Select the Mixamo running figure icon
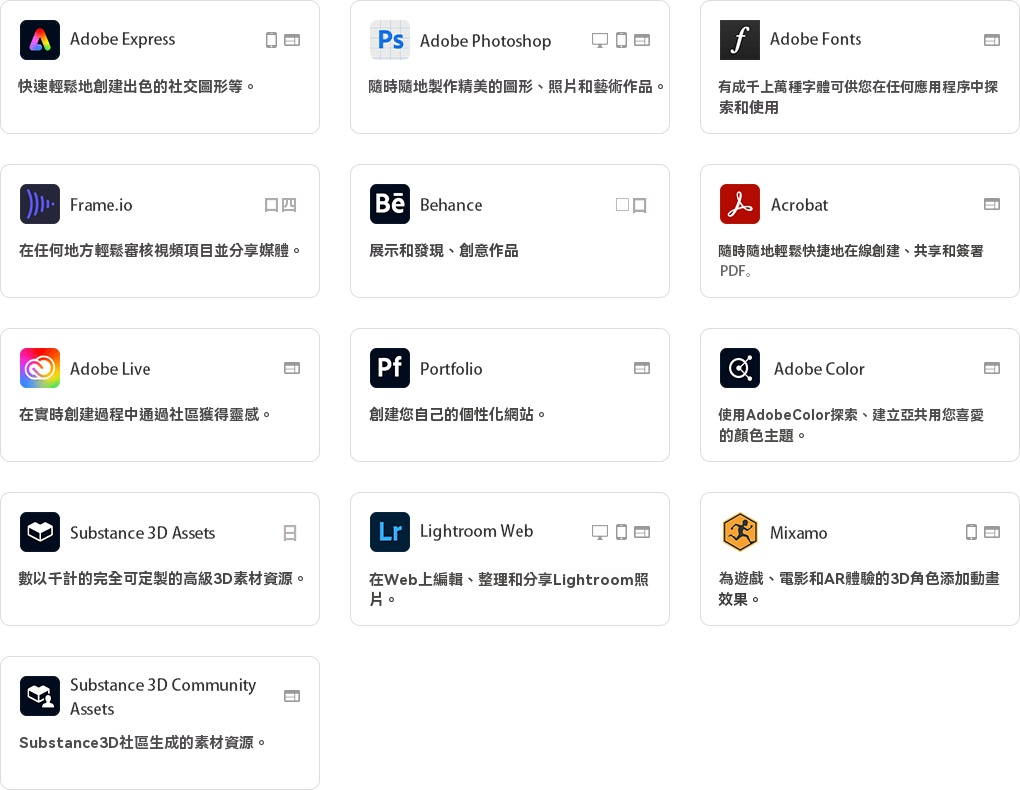The height and width of the screenshot is (790, 1020). [740, 532]
